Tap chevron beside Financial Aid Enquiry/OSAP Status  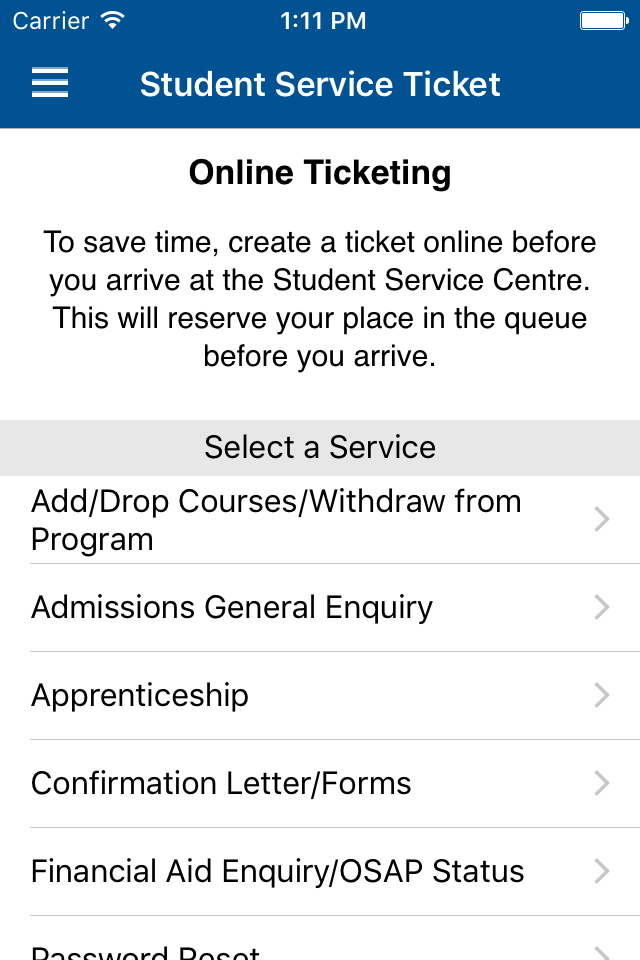tap(602, 871)
